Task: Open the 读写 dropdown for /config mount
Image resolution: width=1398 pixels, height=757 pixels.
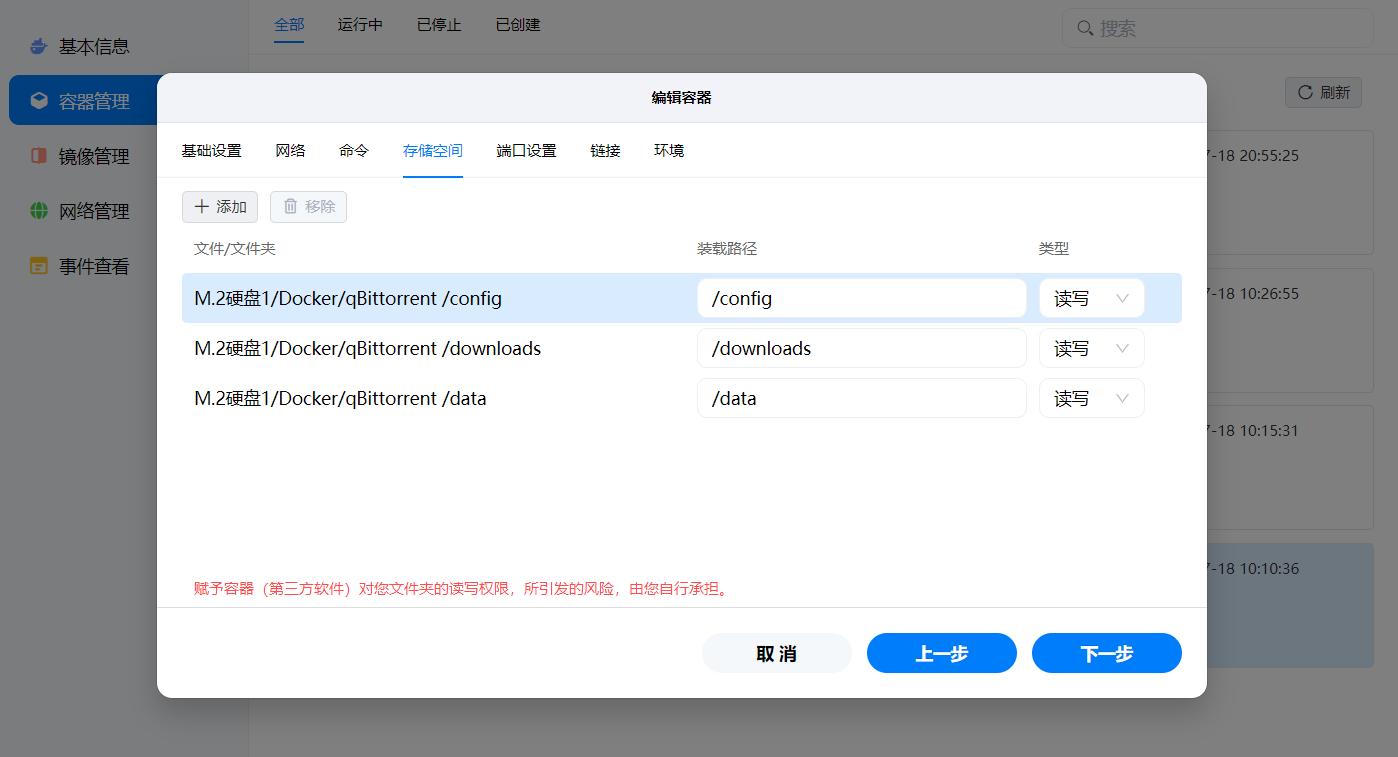Action: (1091, 297)
